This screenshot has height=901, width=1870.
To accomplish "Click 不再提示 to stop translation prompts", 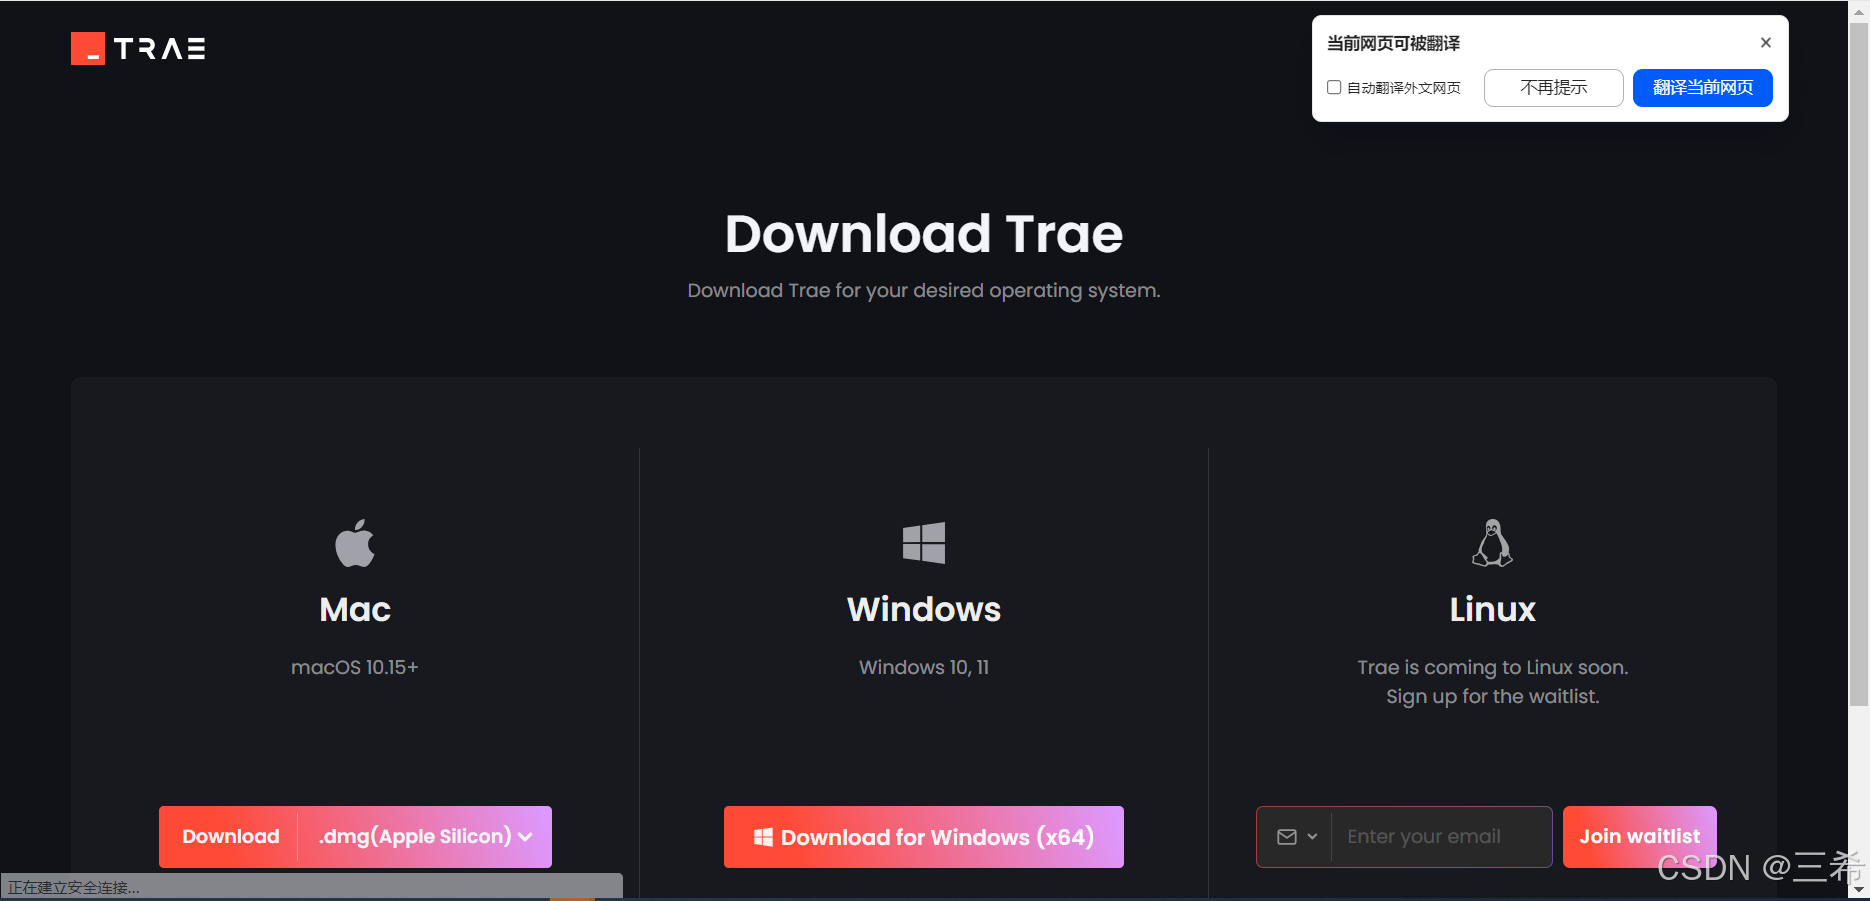I will 1553,88.
